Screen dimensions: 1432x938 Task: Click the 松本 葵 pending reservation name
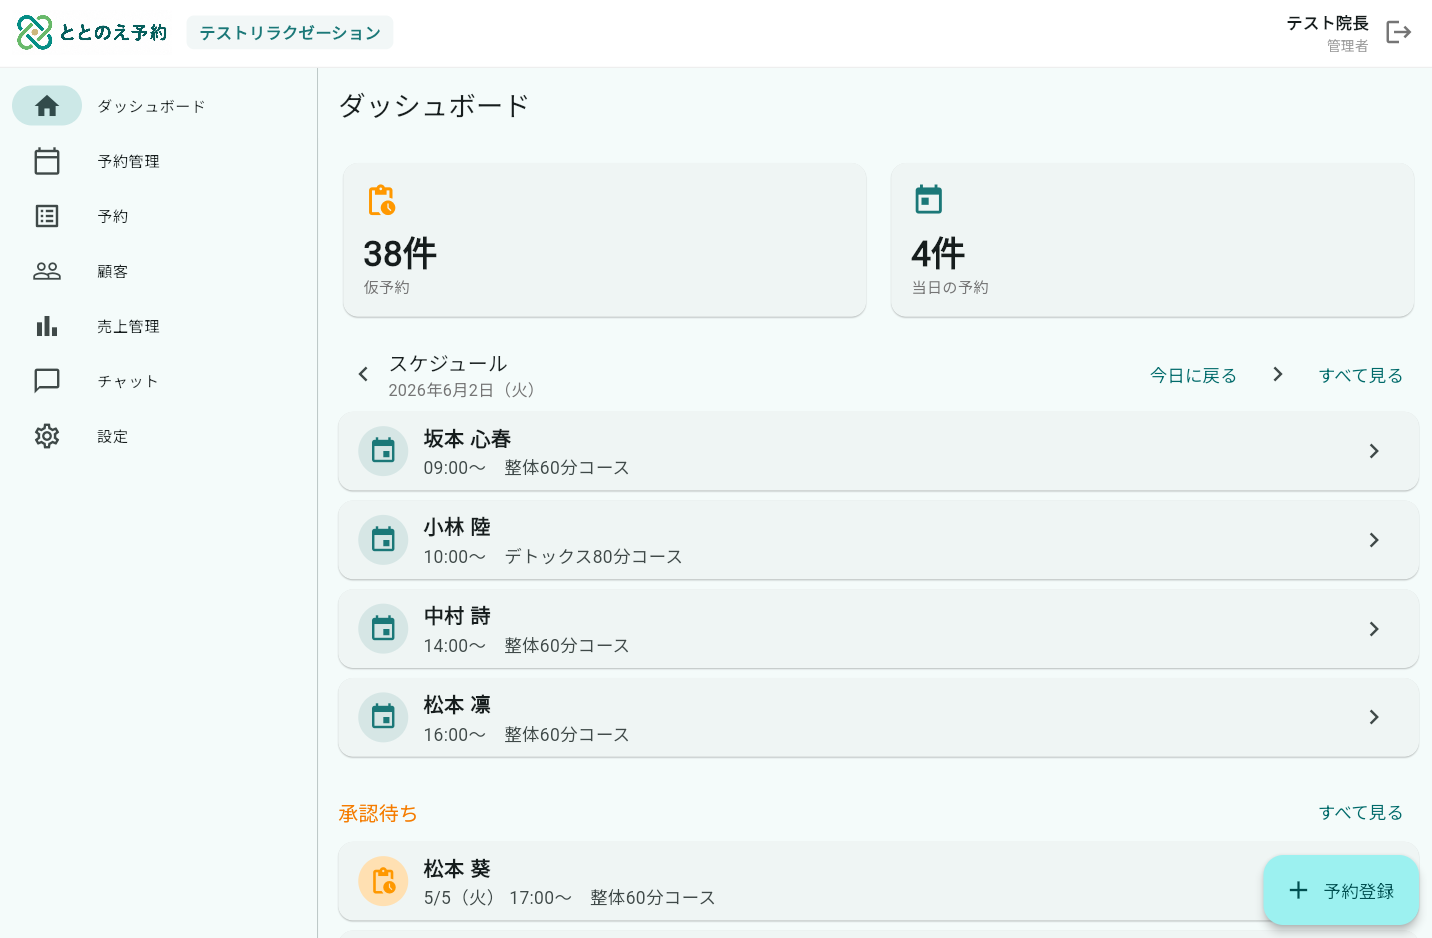[457, 869]
